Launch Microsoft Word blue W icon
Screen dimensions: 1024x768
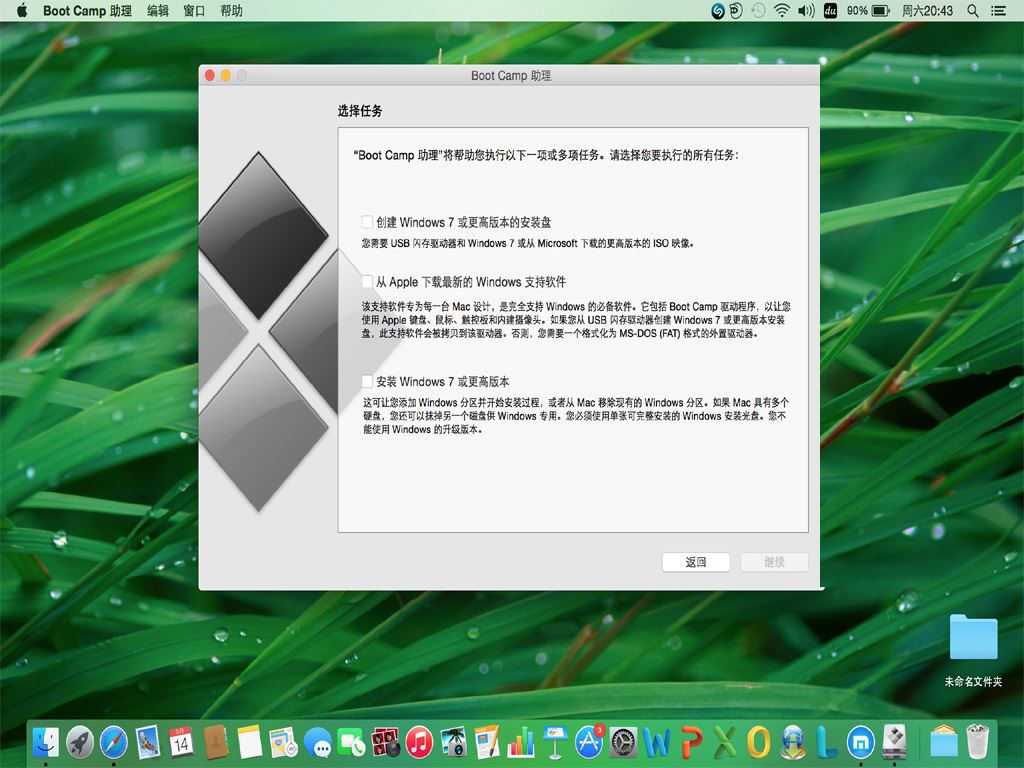657,742
